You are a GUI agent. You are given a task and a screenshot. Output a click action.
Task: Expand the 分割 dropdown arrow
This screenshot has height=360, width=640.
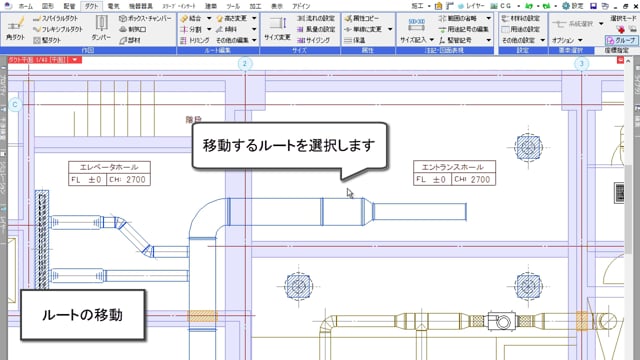click(209, 29)
